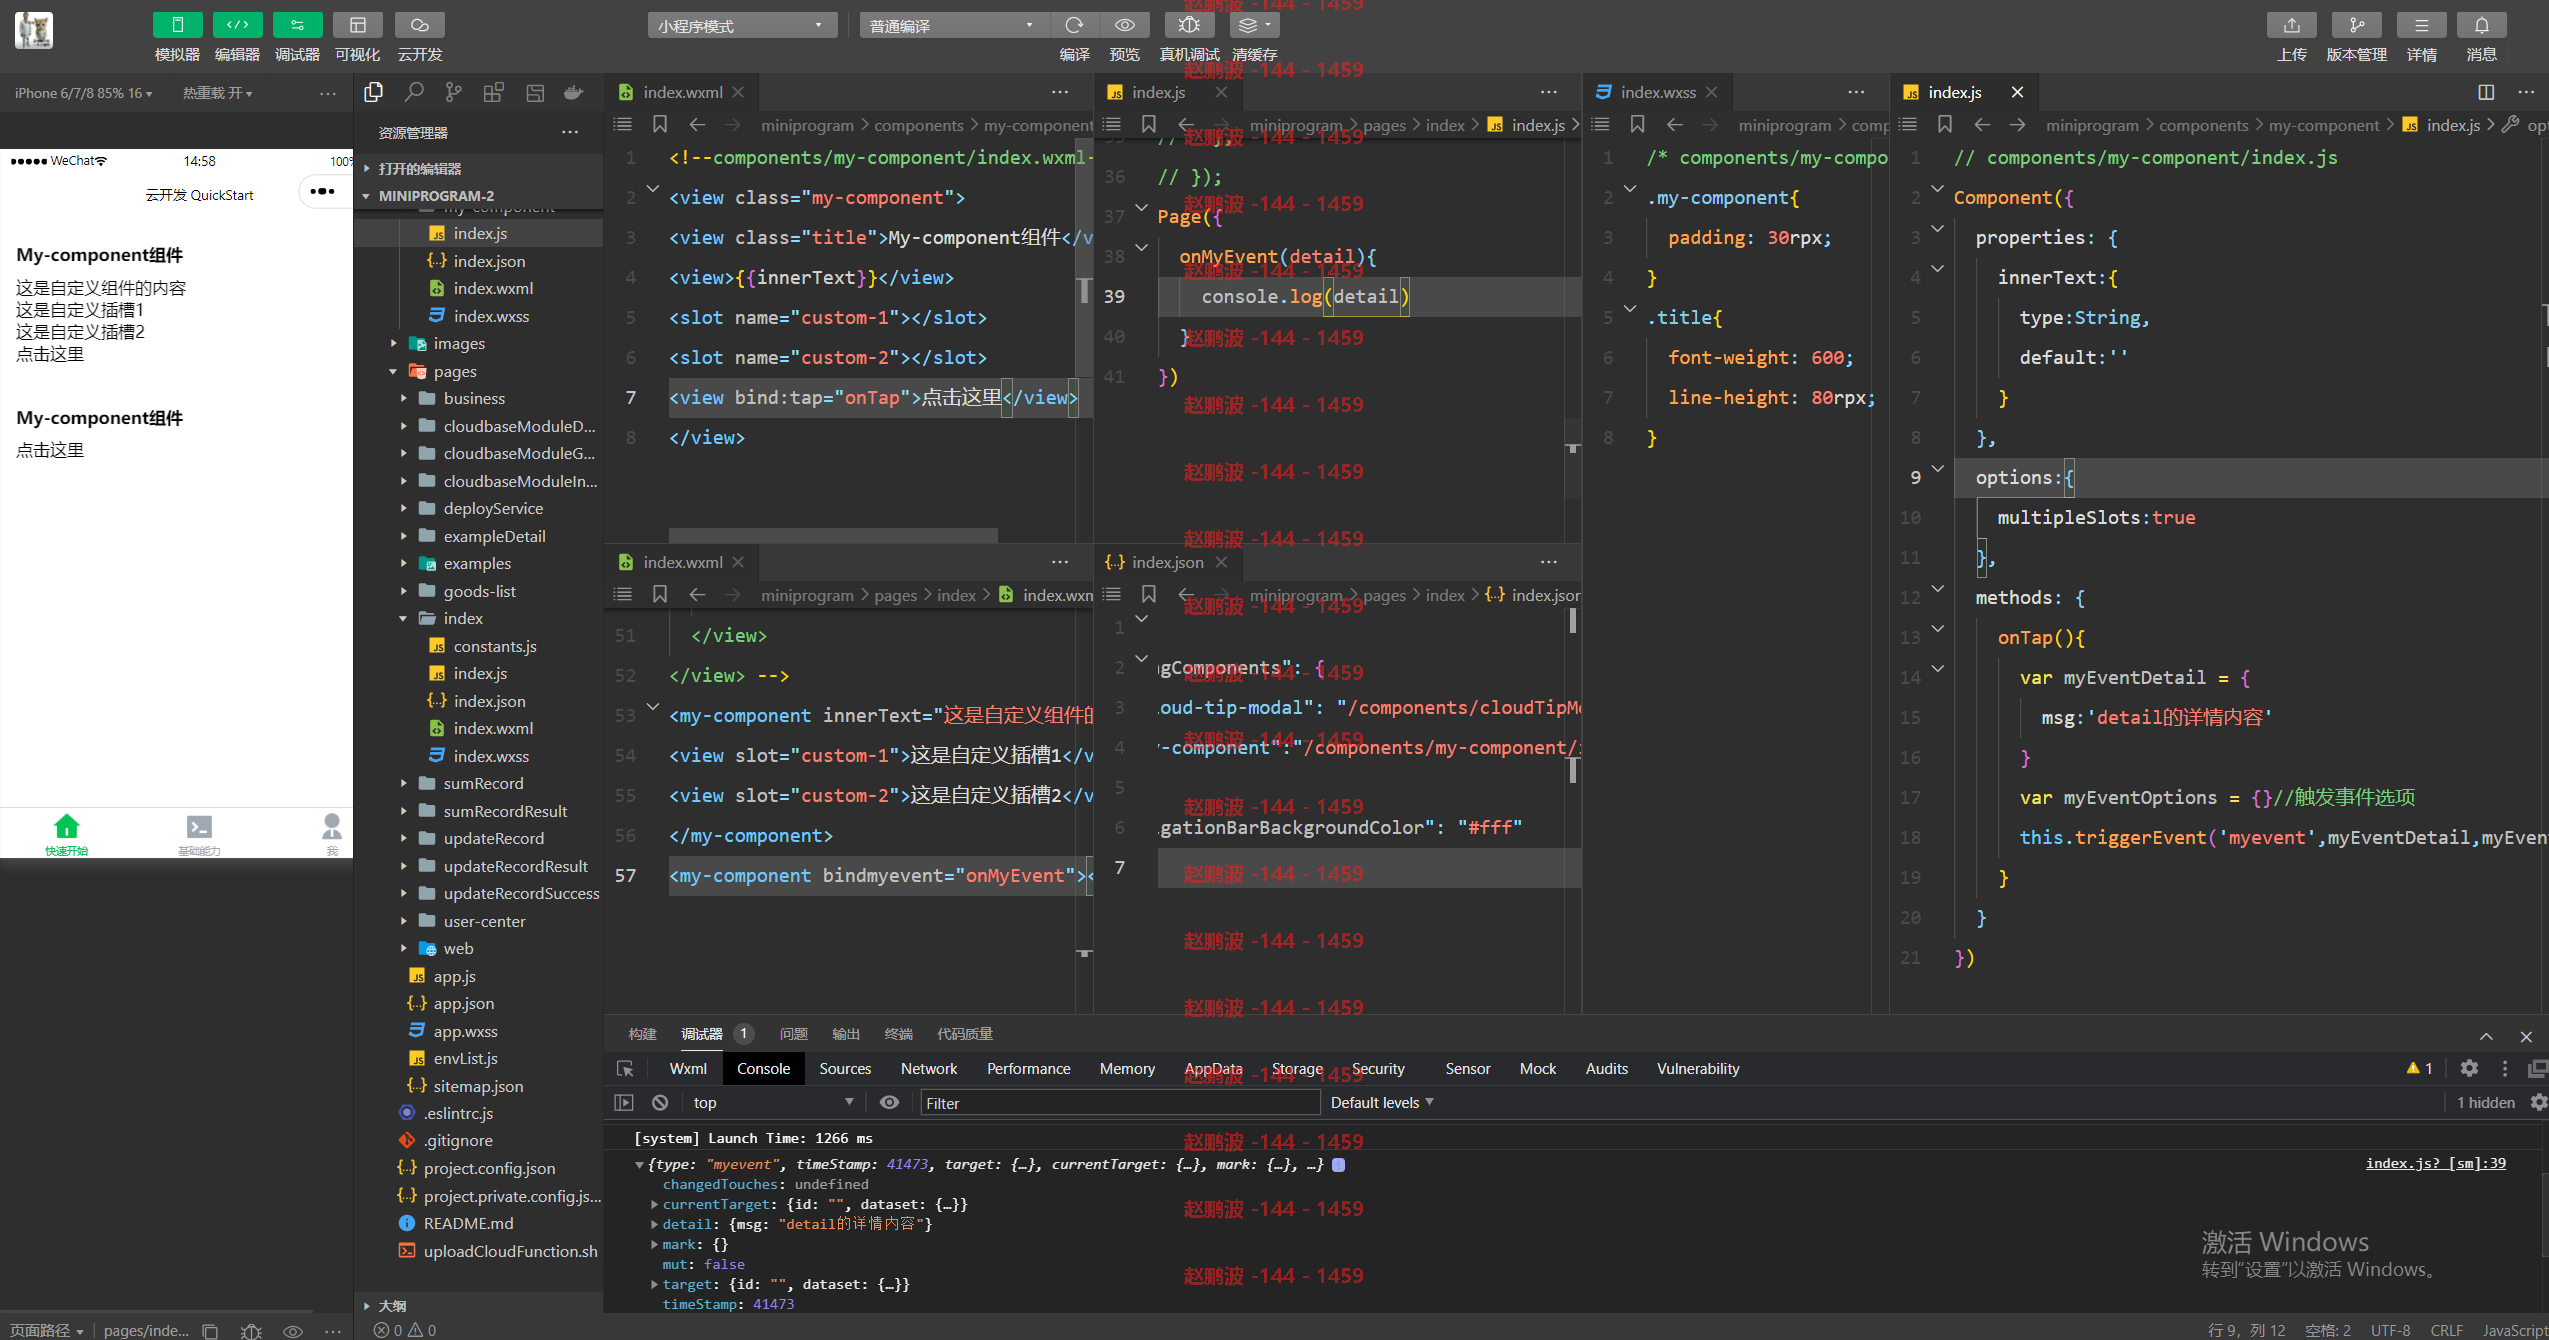Start real device debugging icon

[1189, 25]
